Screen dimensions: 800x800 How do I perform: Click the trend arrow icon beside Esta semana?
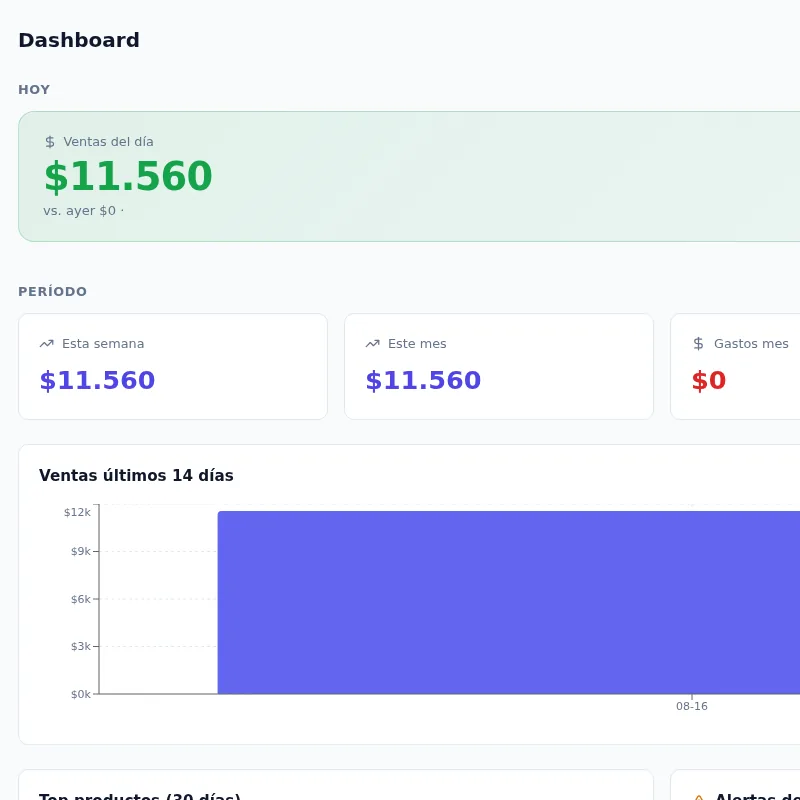(x=46, y=344)
